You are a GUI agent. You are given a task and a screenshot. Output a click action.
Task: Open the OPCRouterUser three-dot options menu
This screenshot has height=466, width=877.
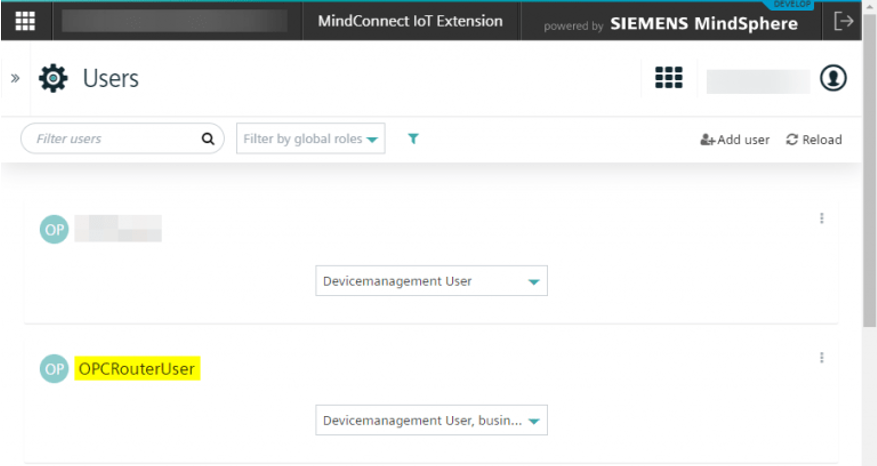822,357
